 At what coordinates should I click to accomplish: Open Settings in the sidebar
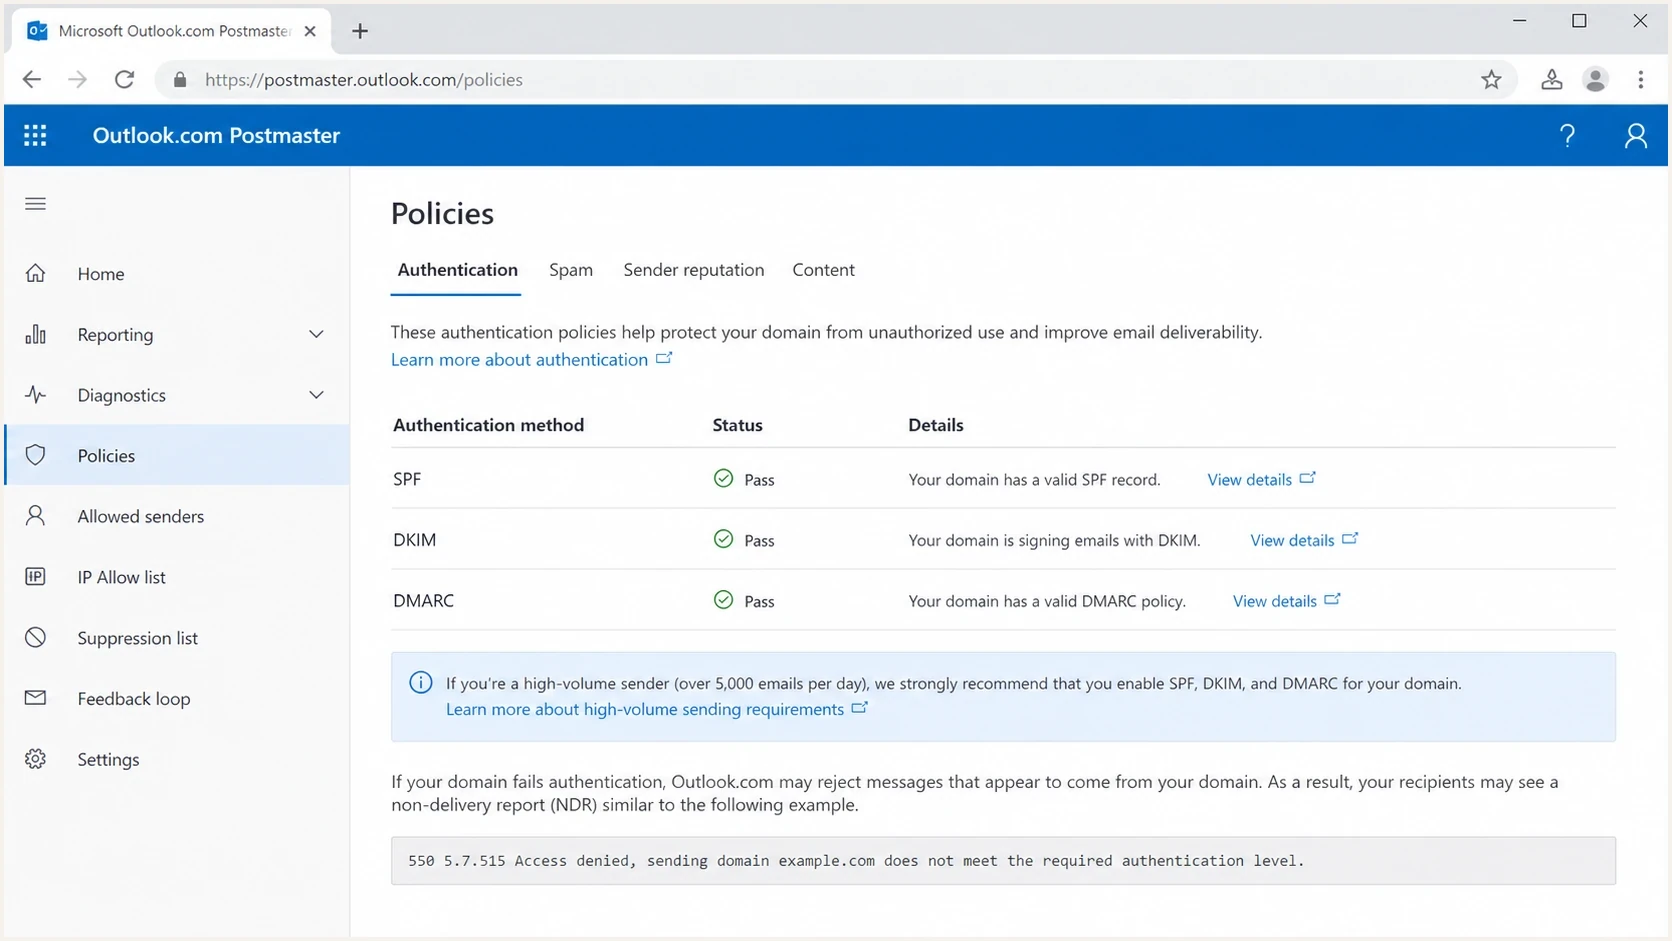click(x=177, y=759)
